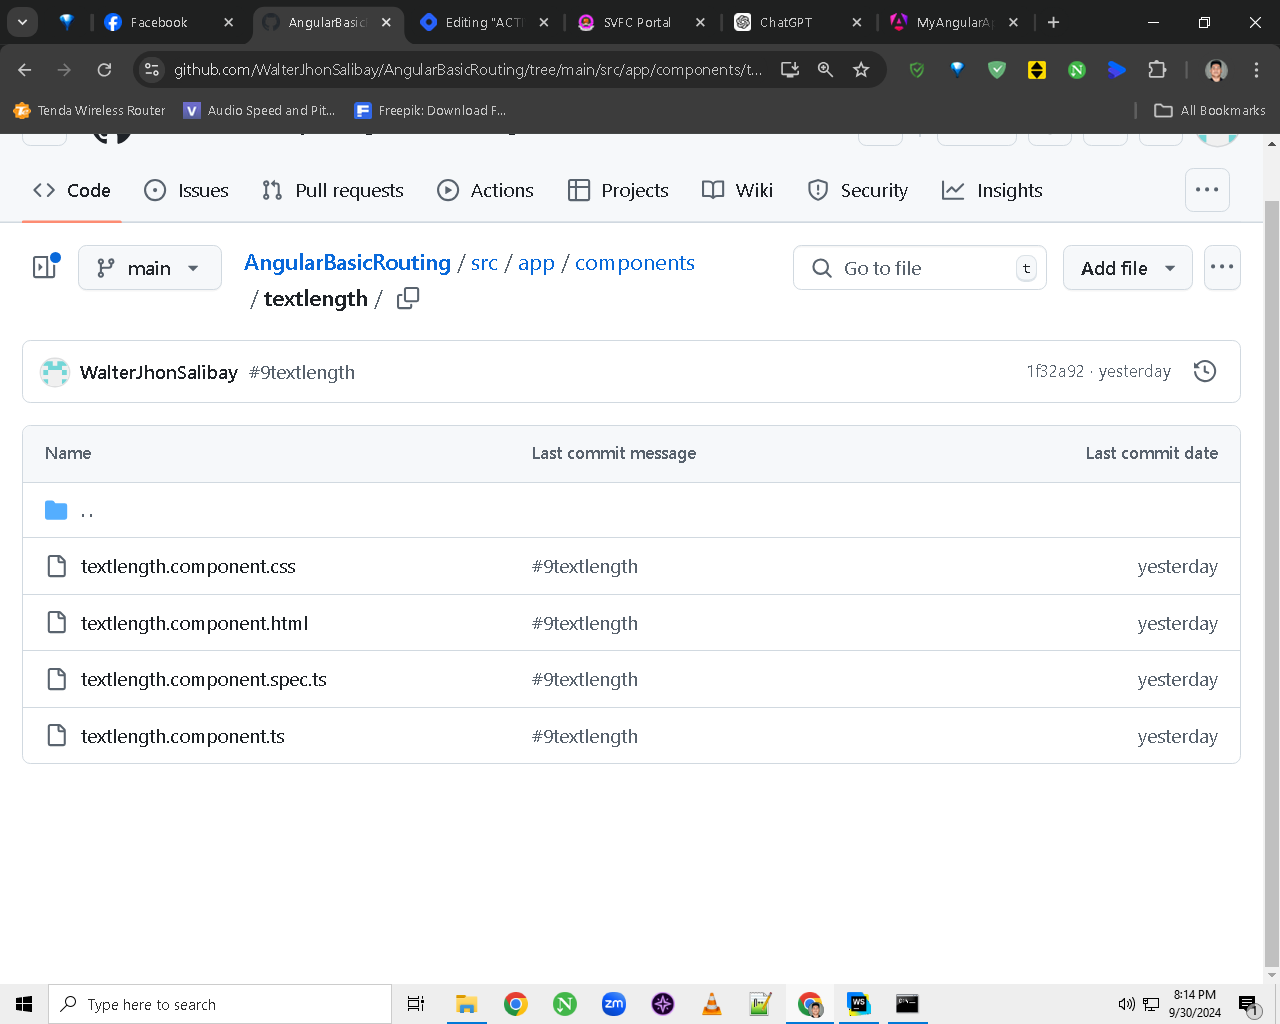The height and width of the screenshot is (1024, 1280).
Task: Switch to the Pull requests tab
Action: [x=333, y=190]
